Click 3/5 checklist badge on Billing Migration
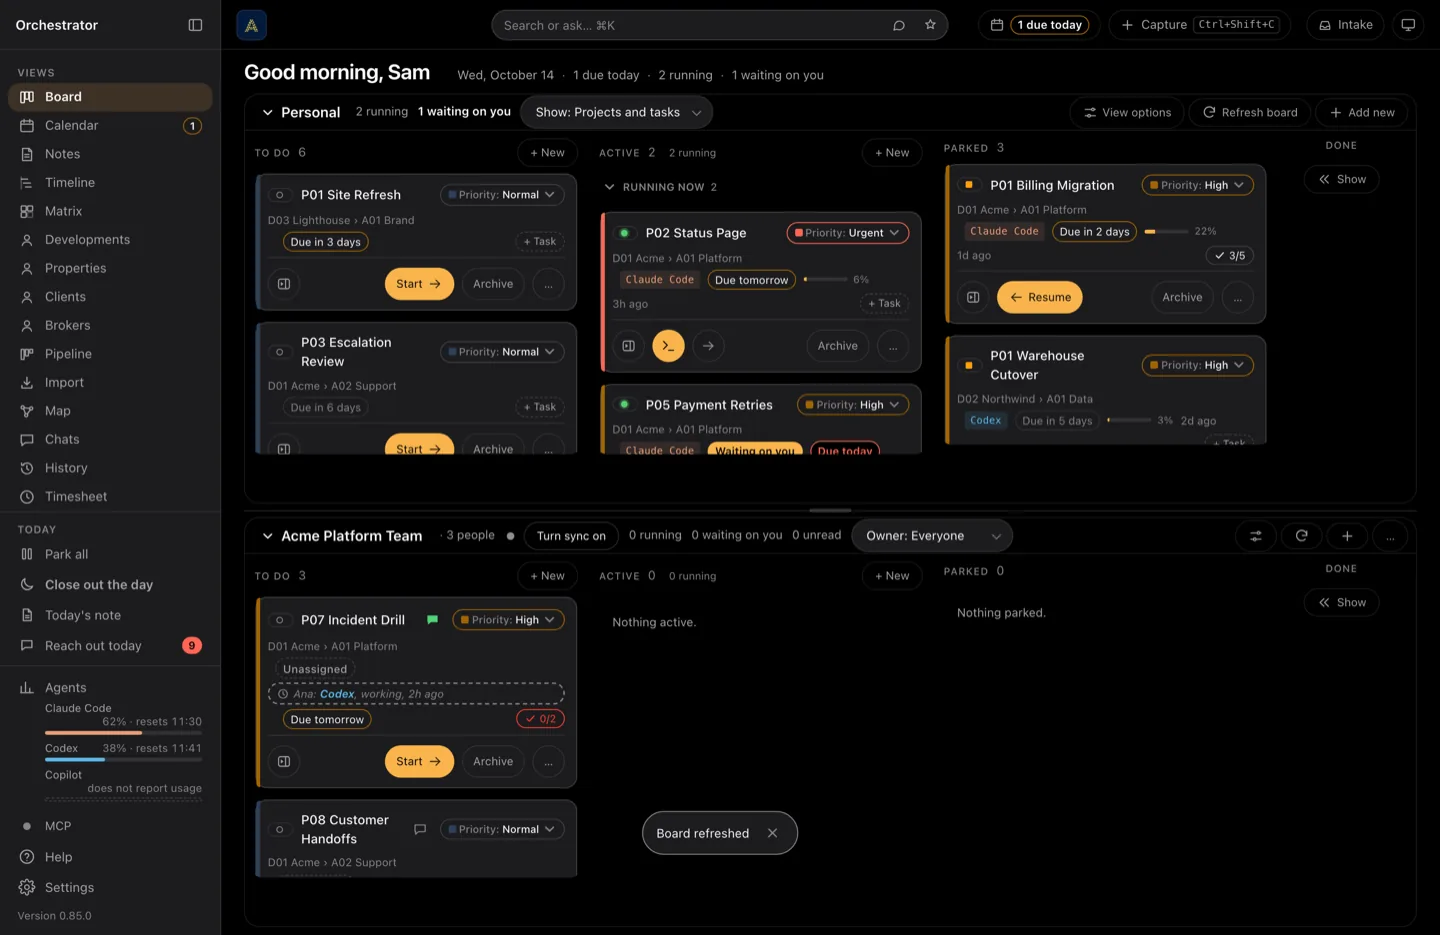1440x935 pixels. coord(1230,256)
